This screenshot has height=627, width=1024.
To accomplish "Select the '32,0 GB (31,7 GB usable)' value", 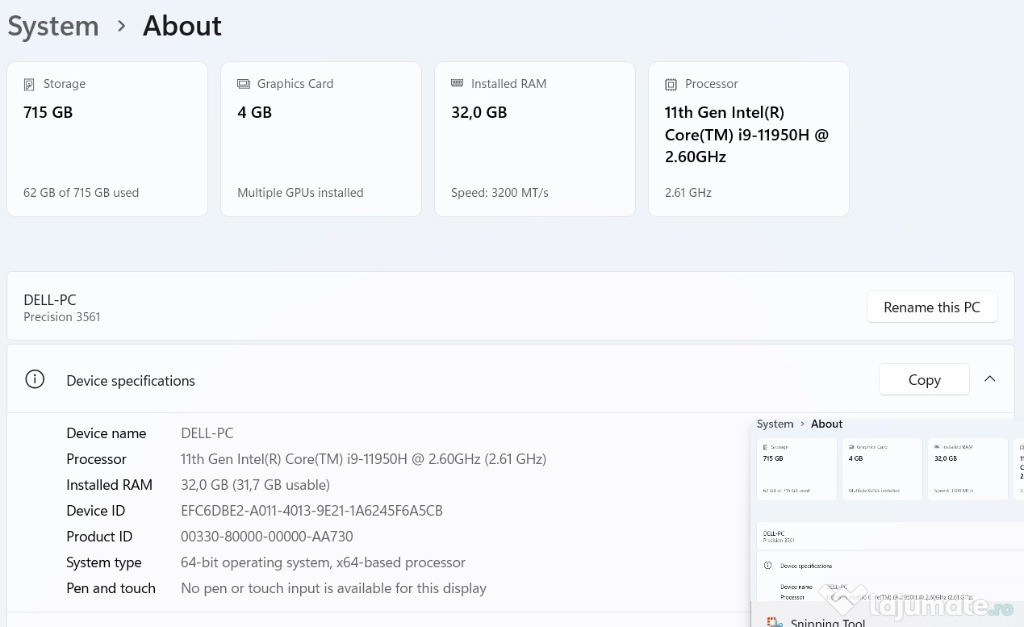I will (x=255, y=485).
